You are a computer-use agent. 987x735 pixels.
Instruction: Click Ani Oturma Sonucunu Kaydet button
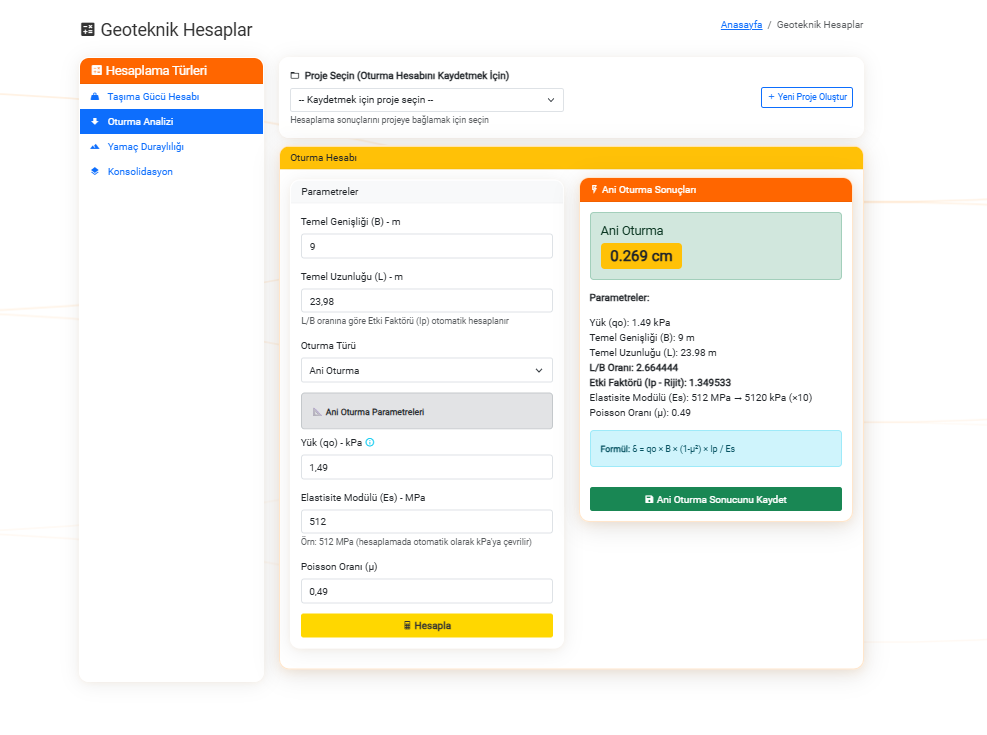pos(715,499)
